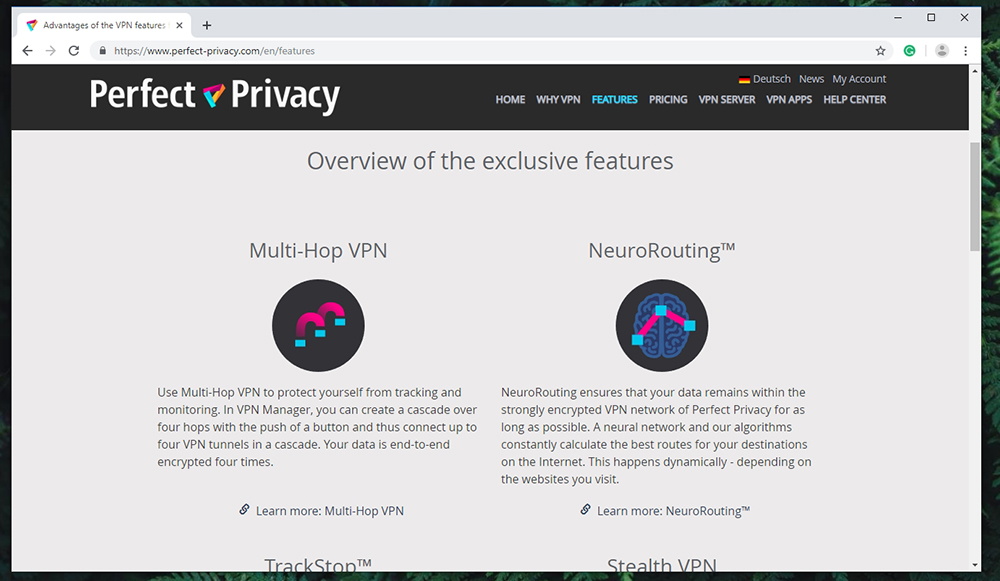
Task: Open the PRICING menu item
Action: (x=668, y=99)
